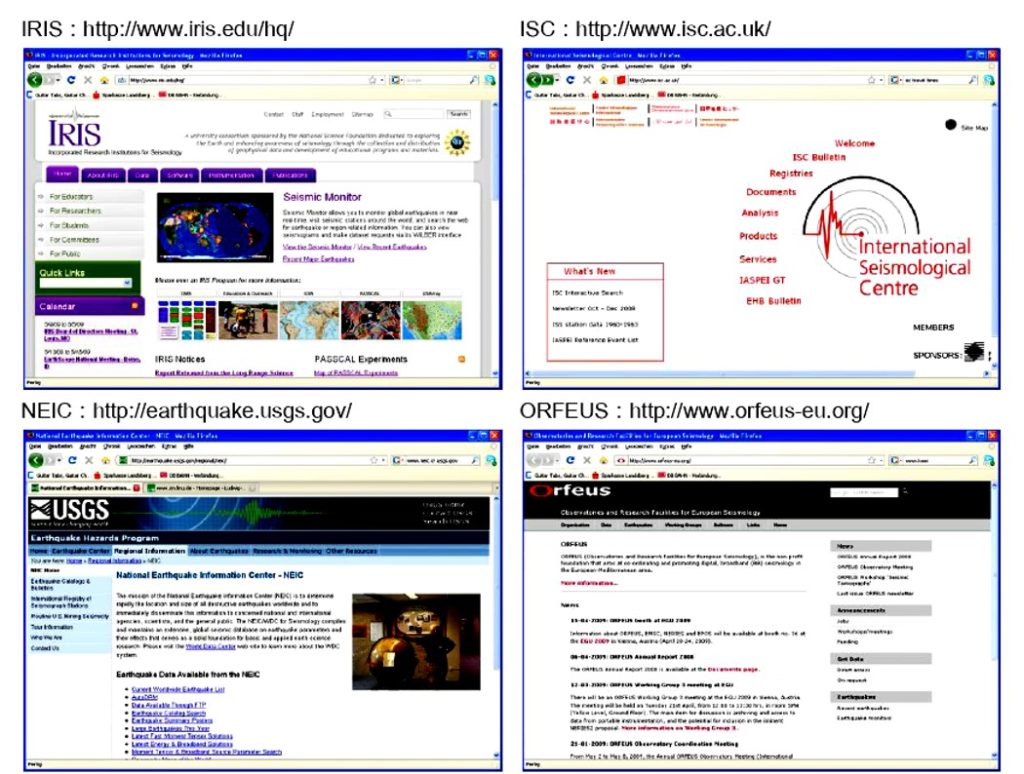
Task: Open ISC Bulletin link on the ISC page
Action: click(x=818, y=157)
